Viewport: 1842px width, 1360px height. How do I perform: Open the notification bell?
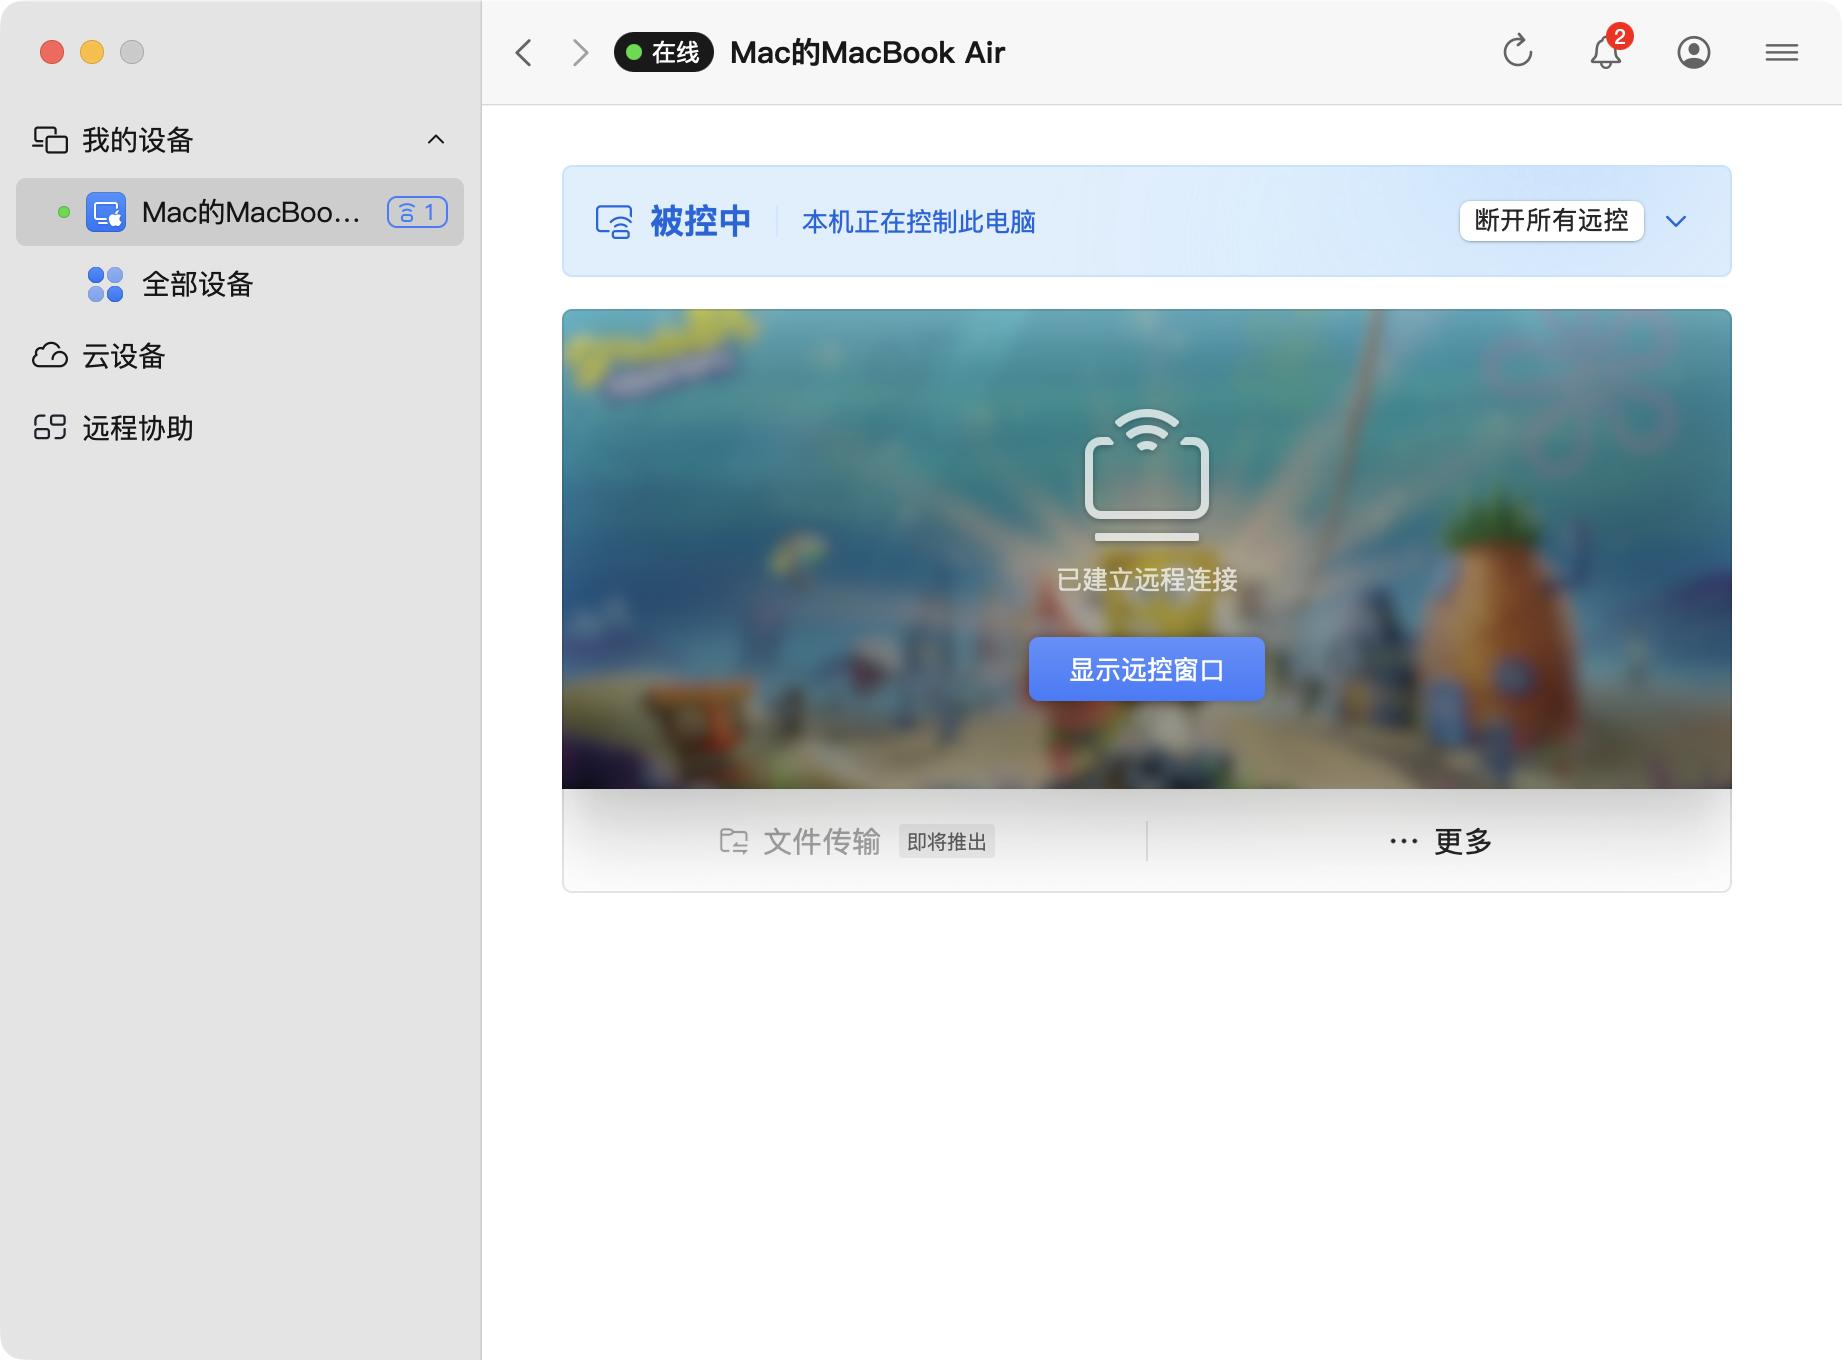pyautogui.click(x=1606, y=51)
